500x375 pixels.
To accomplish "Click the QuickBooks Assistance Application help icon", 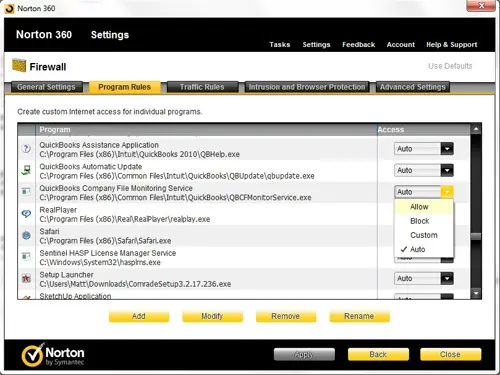I will coord(26,149).
